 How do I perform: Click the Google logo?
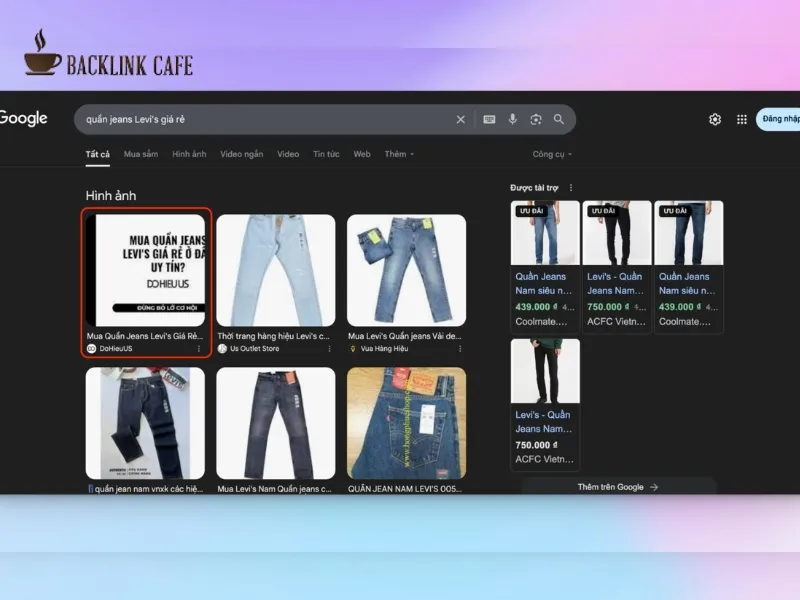coord(22,118)
